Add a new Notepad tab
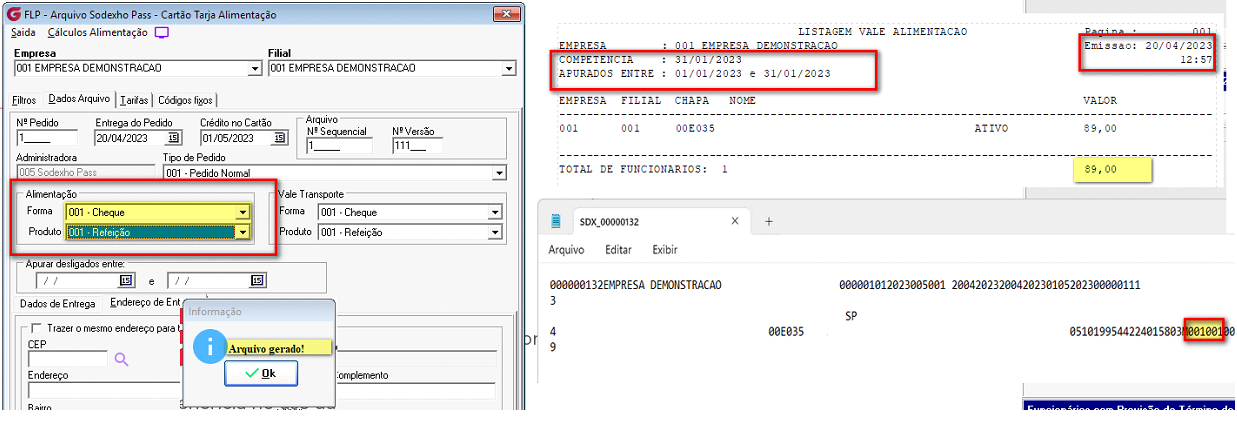Screen dimensions: 1237x426 pyautogui.click(x=769, y=222)
